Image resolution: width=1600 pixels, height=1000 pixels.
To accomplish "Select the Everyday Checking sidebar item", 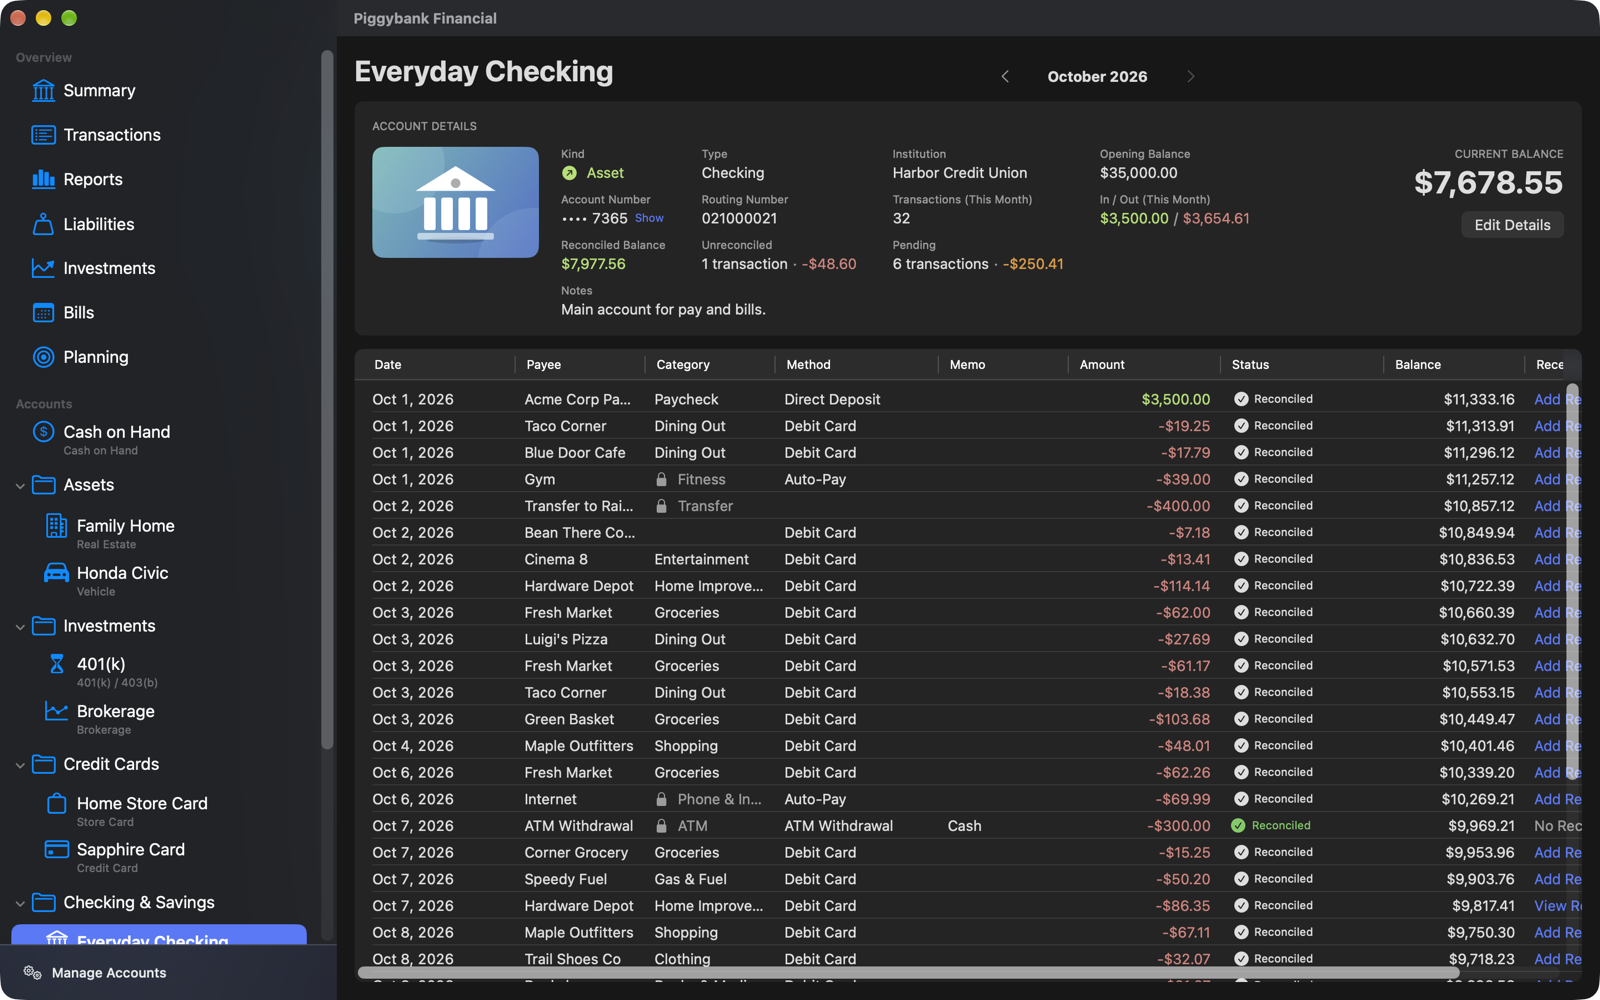I will (x=159, y=935).
